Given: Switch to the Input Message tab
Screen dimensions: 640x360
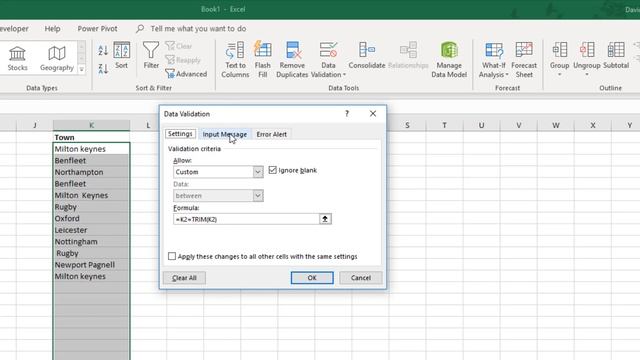Looking at the screenshot, I should pyautogui.click(x=224, y=134).
